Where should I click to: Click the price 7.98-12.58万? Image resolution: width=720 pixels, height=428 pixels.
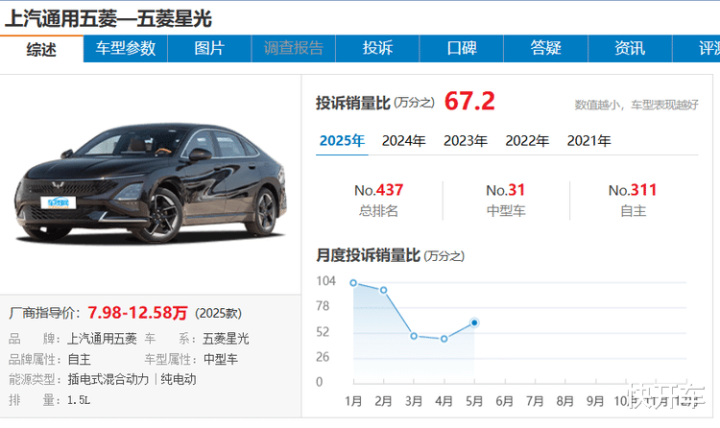(137, 313)
